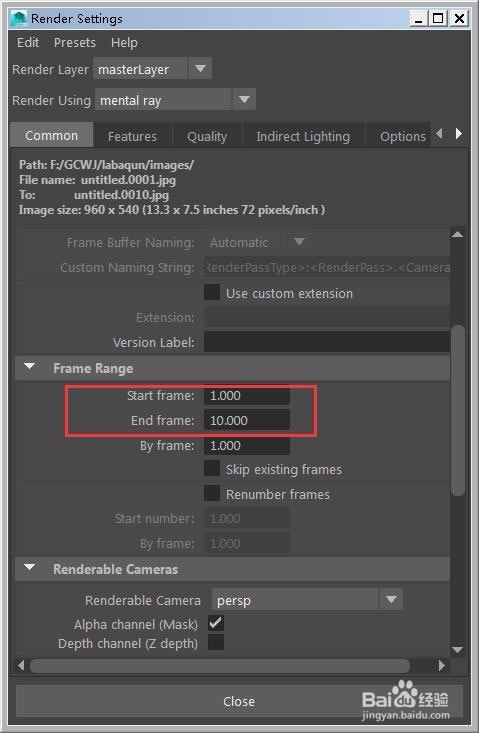Click the 'Path: F:/GCWJ/labaqun/images/' text
This screenshot has height=733, width=479.
[106, 165]
